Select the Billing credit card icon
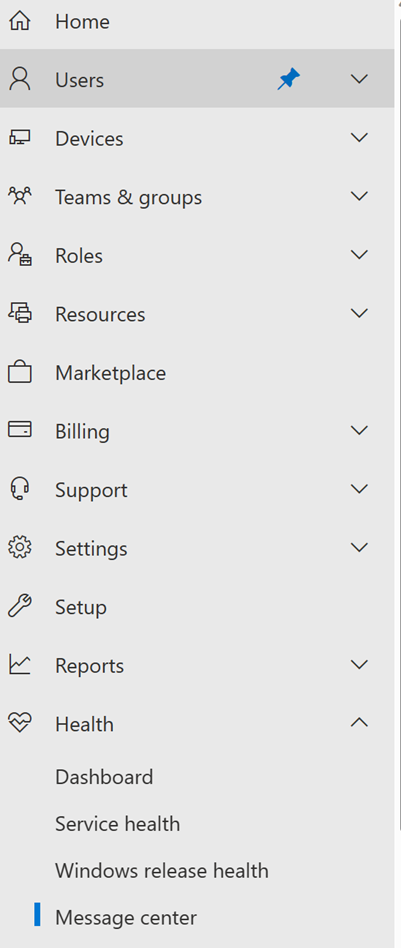Screen dimensions: 401x948 point(19,429)
